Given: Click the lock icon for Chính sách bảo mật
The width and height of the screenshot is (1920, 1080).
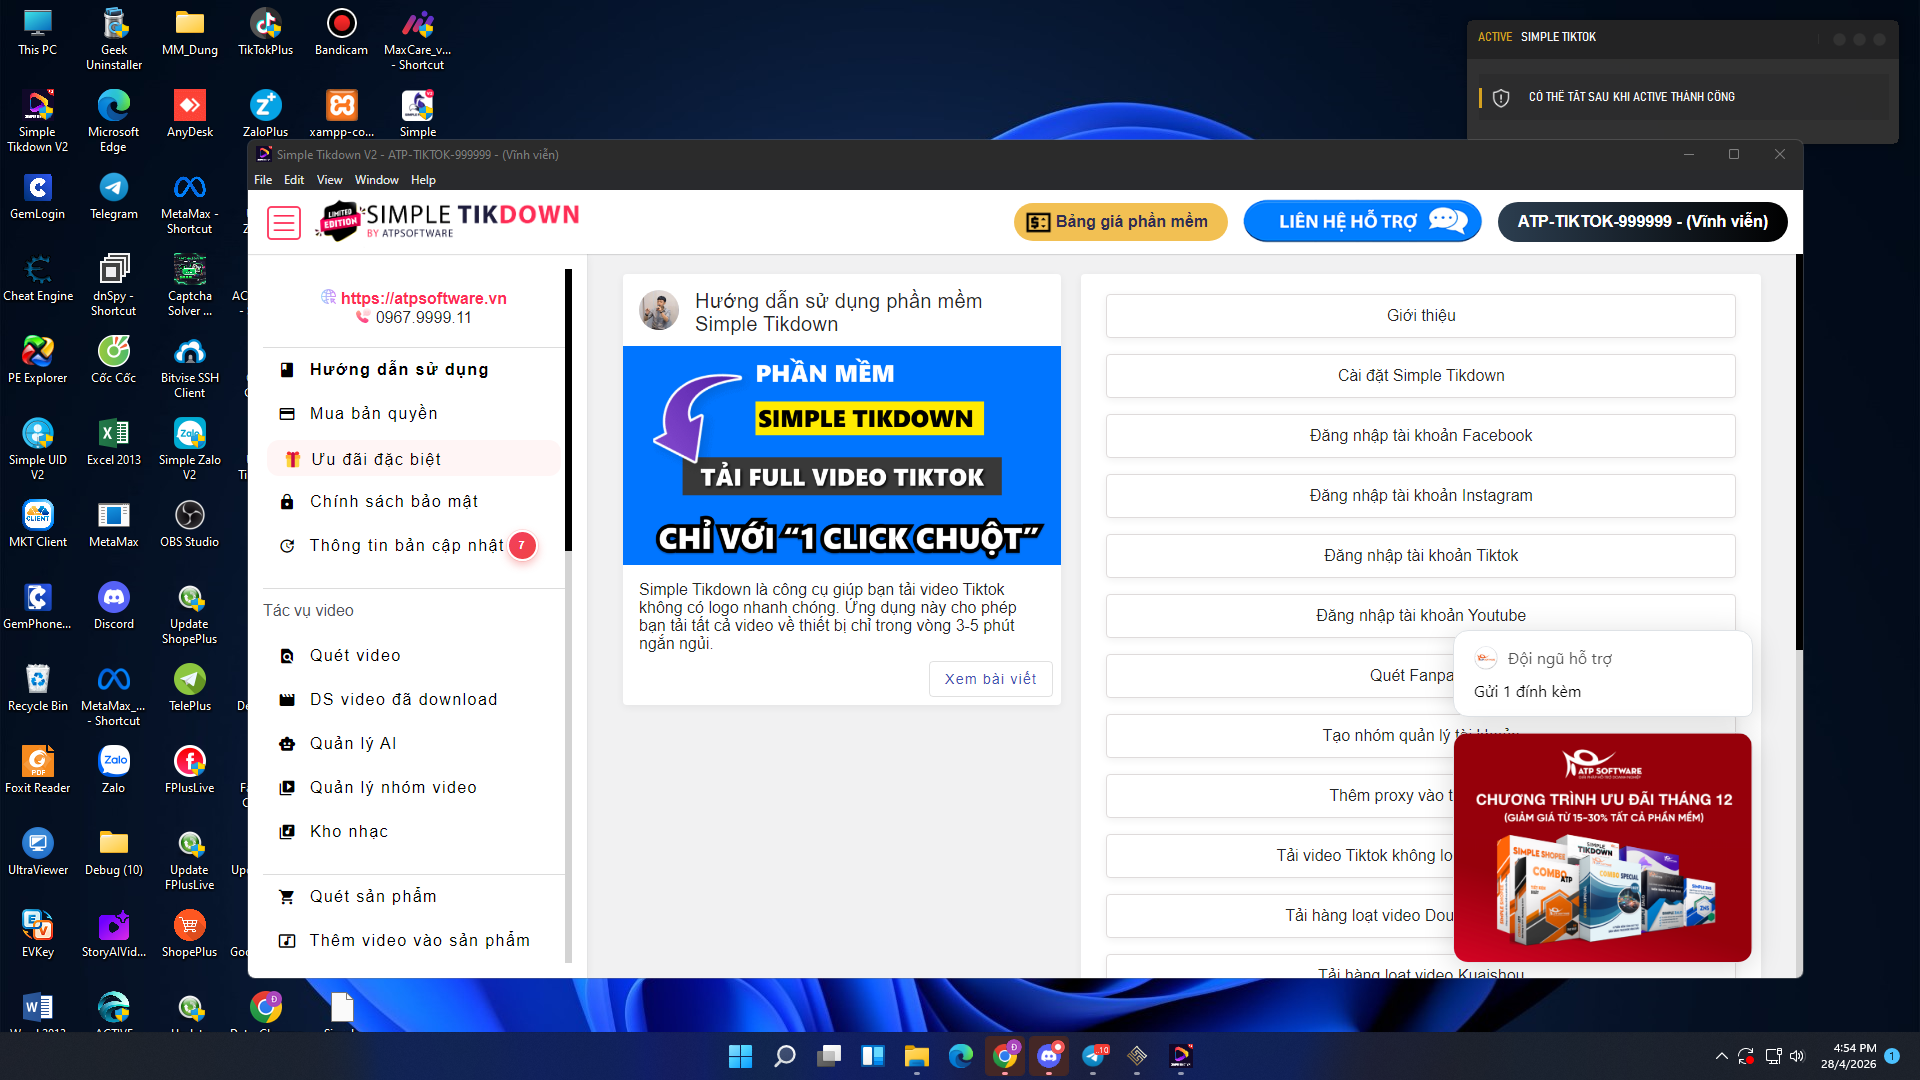Looking at the screenshot, I should tap(287, 502).
